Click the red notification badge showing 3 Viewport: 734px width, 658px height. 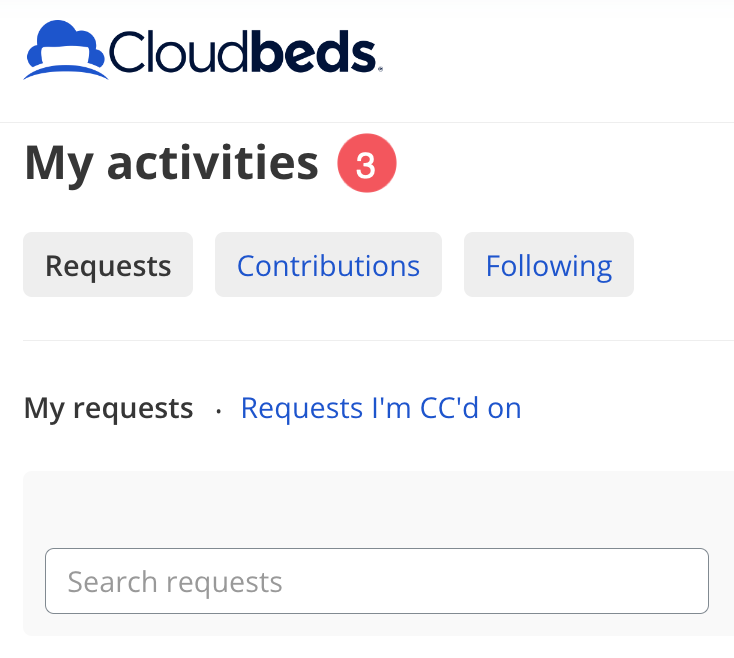367,165
